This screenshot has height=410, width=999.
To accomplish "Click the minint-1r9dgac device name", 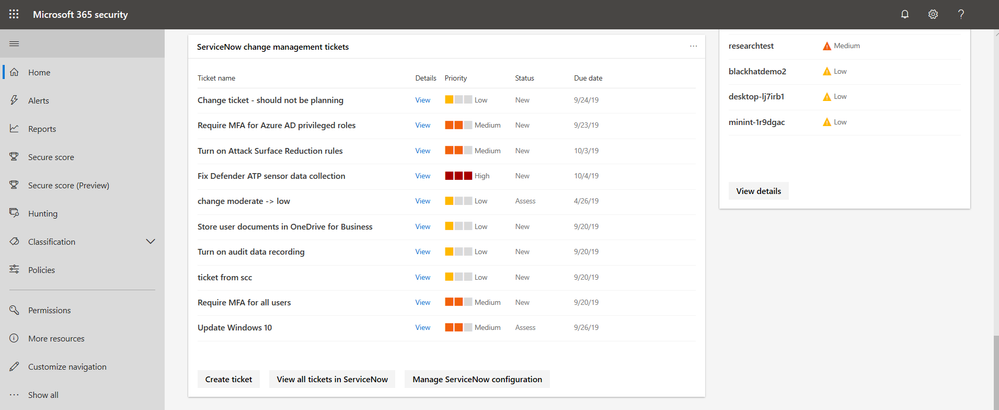I will (756, 122).
